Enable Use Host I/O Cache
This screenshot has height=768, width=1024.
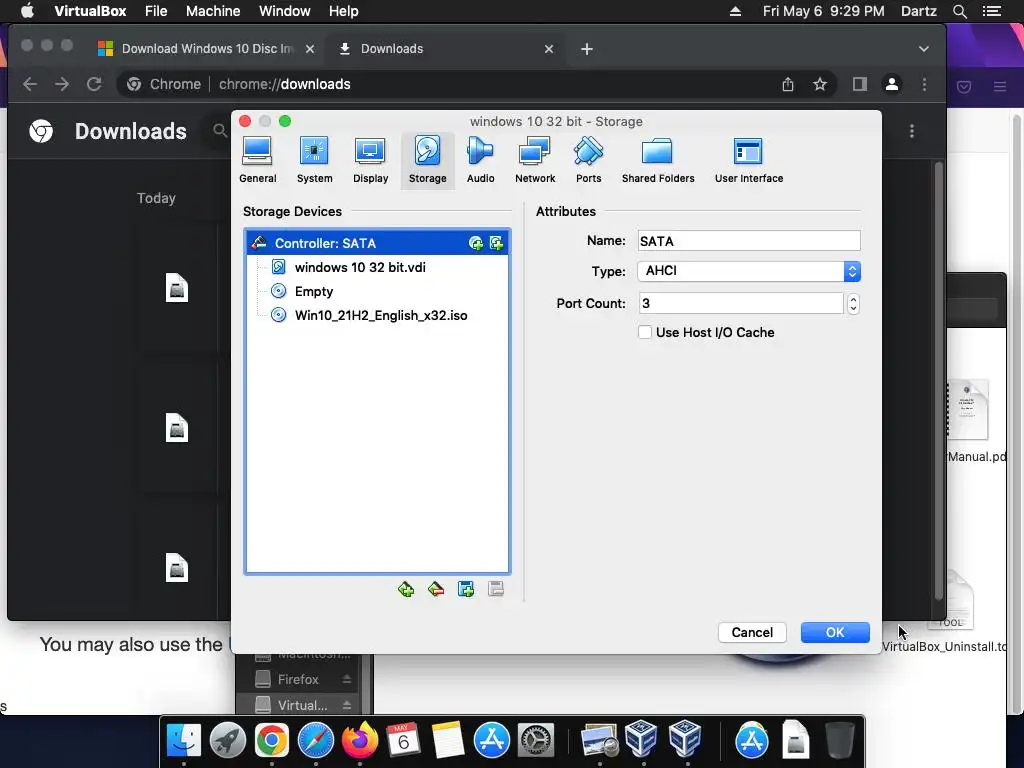click(x=645, y=332)
